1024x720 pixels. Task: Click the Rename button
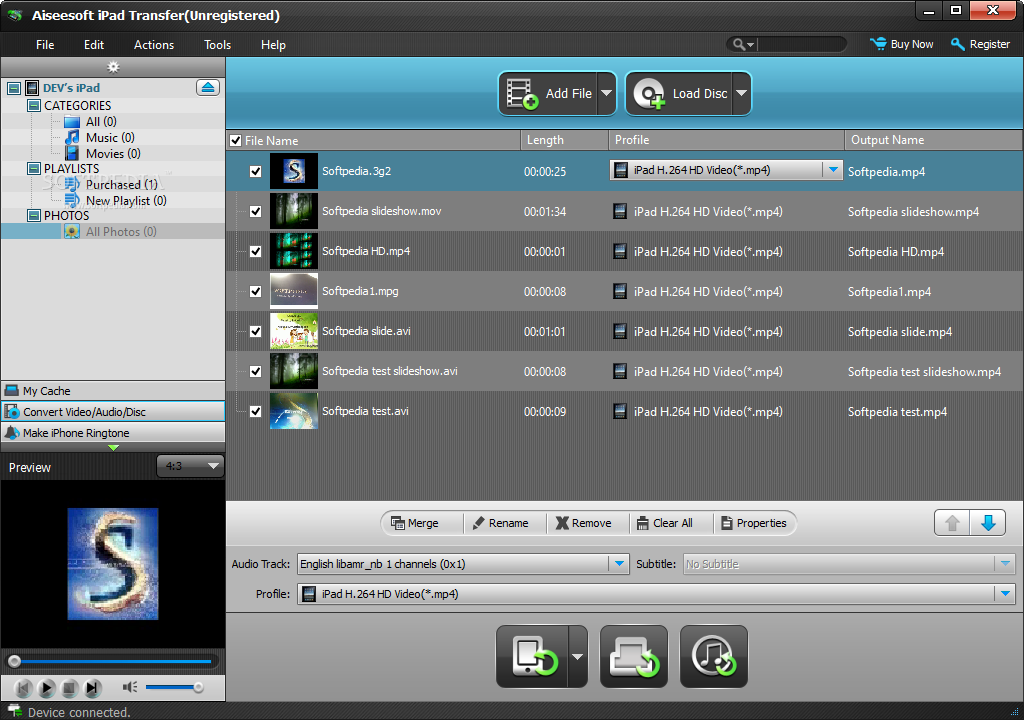pyautogui.click(x=500, y=523)
